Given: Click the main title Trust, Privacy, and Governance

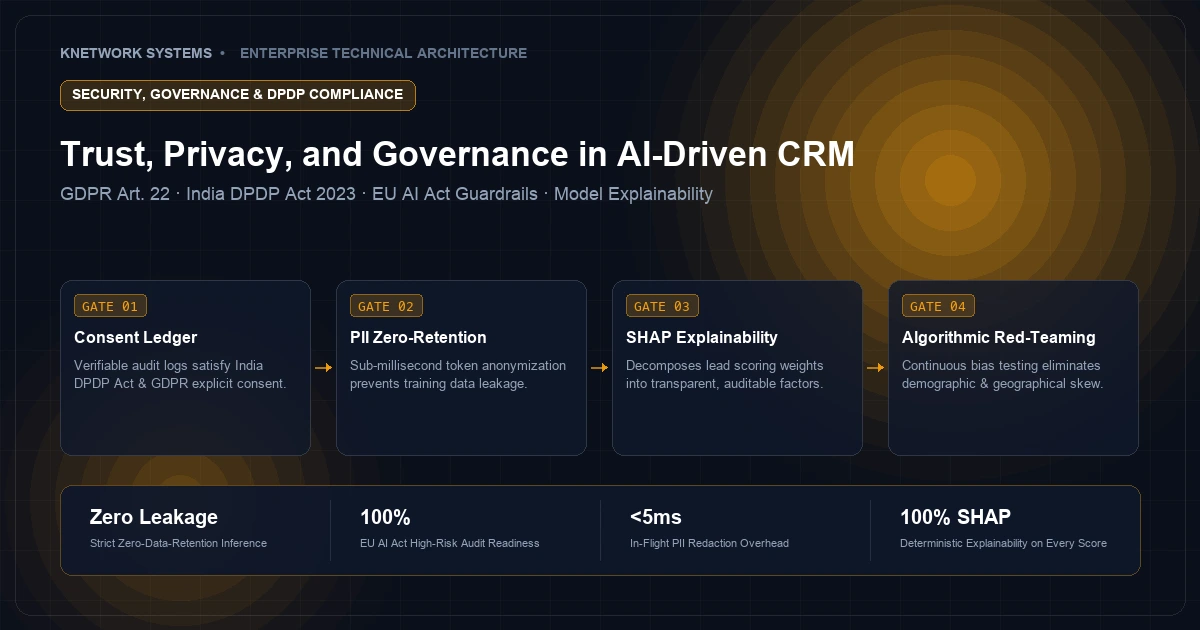Looking at the screenshot, I should 457,155.
